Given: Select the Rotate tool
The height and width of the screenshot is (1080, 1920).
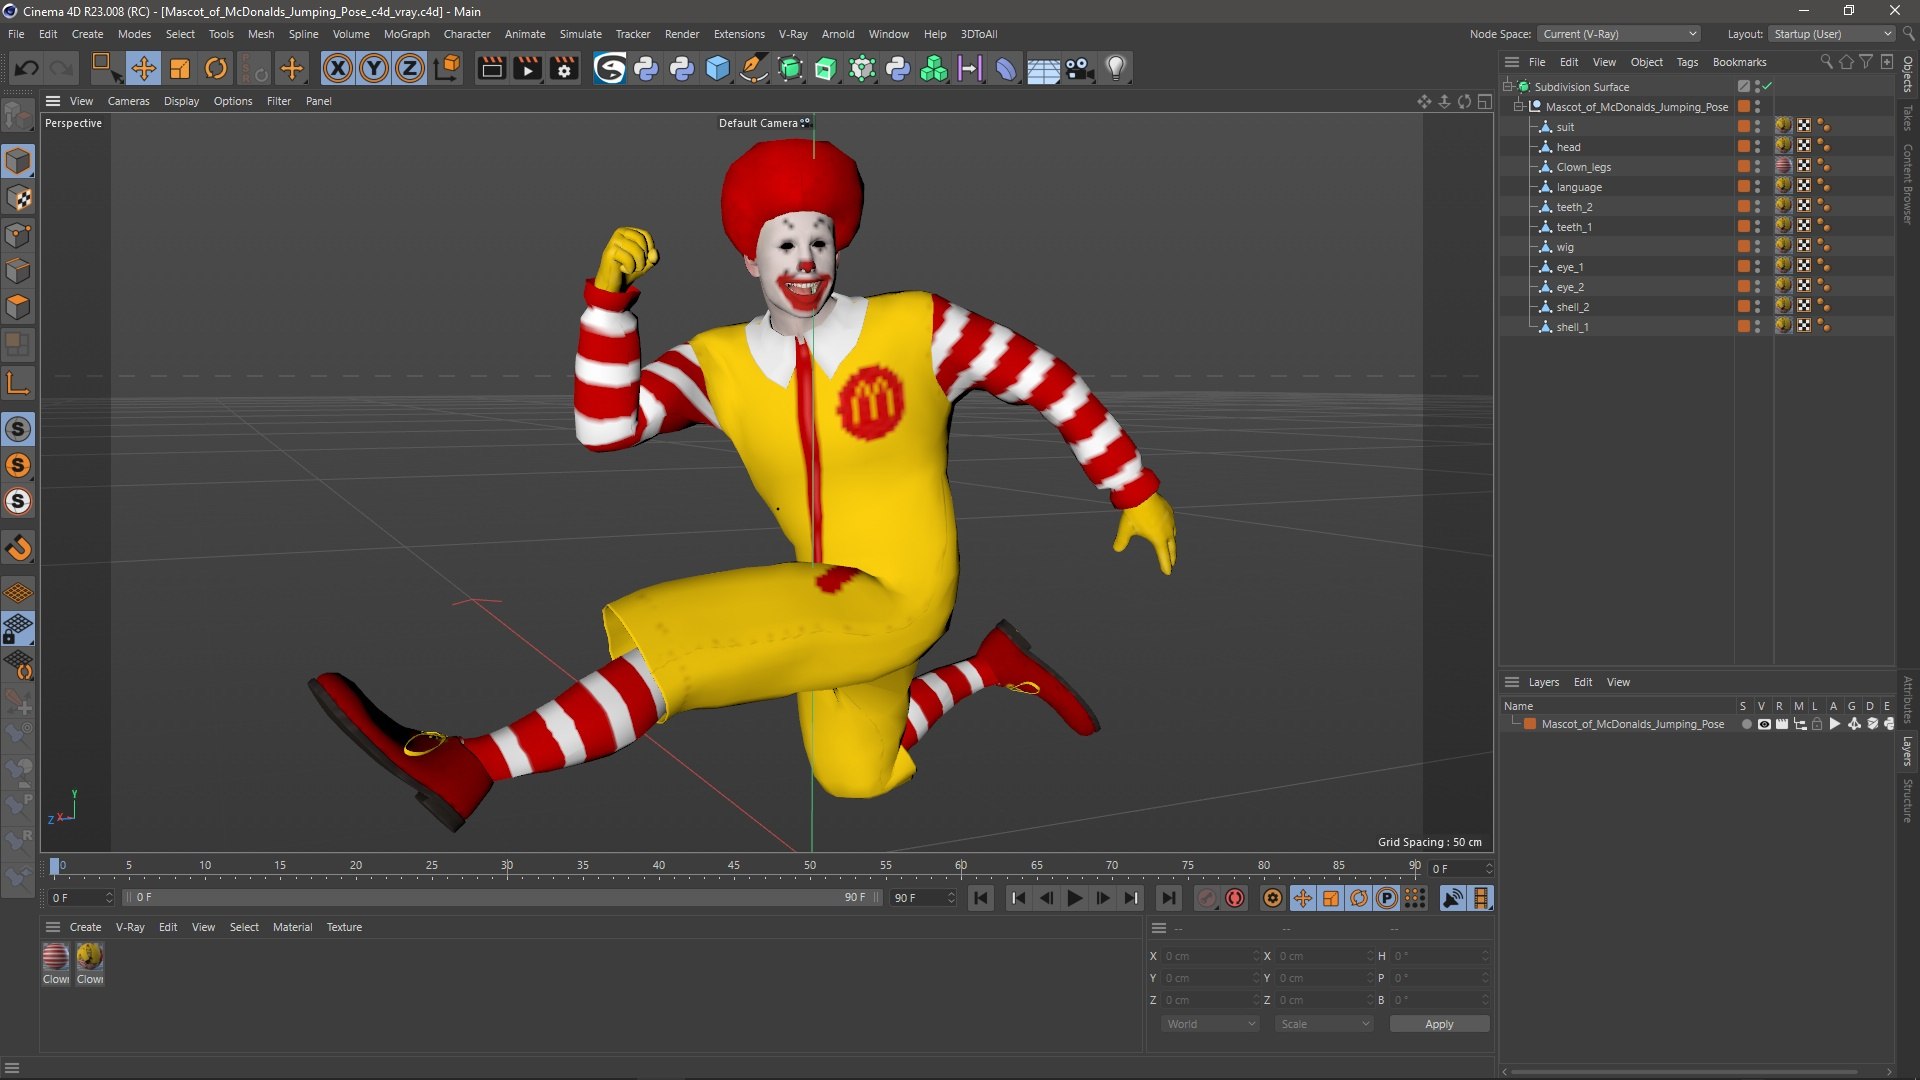Looking at the screenshot, I should point(216,68).
